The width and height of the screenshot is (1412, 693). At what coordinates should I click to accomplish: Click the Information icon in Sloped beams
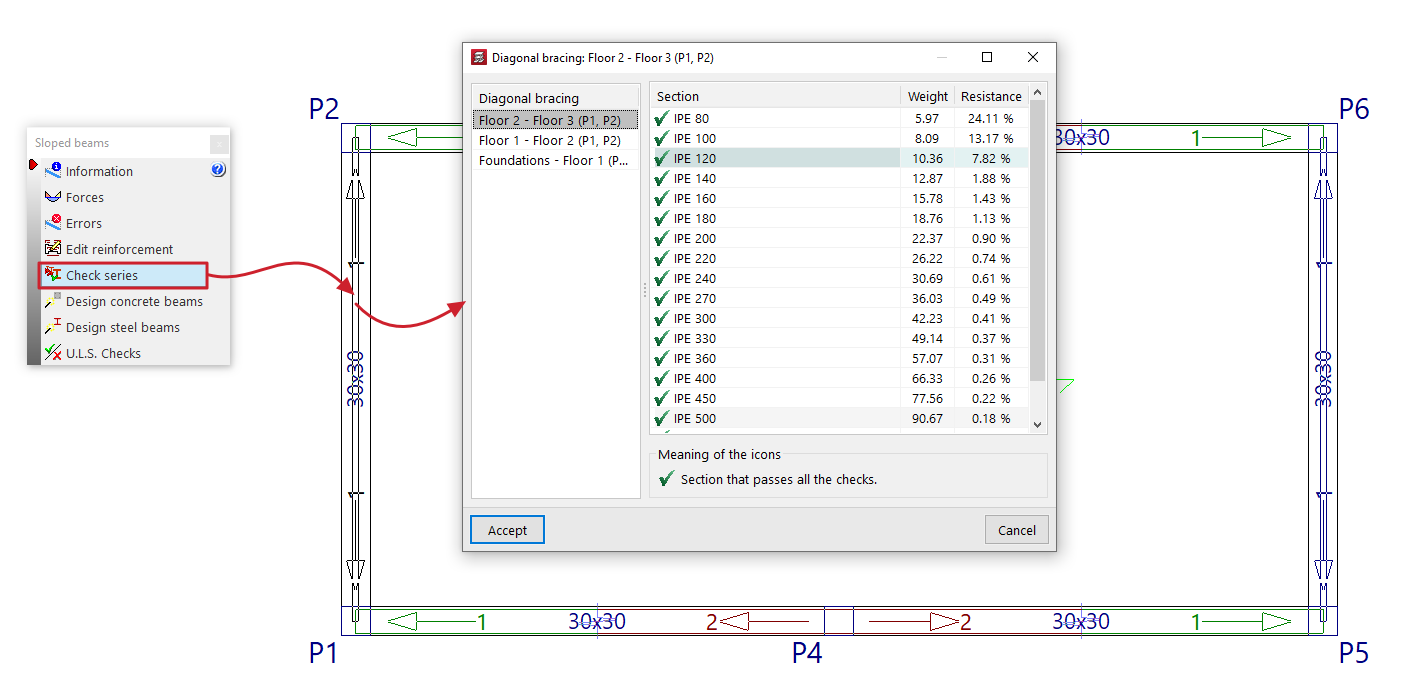(53, 171)
